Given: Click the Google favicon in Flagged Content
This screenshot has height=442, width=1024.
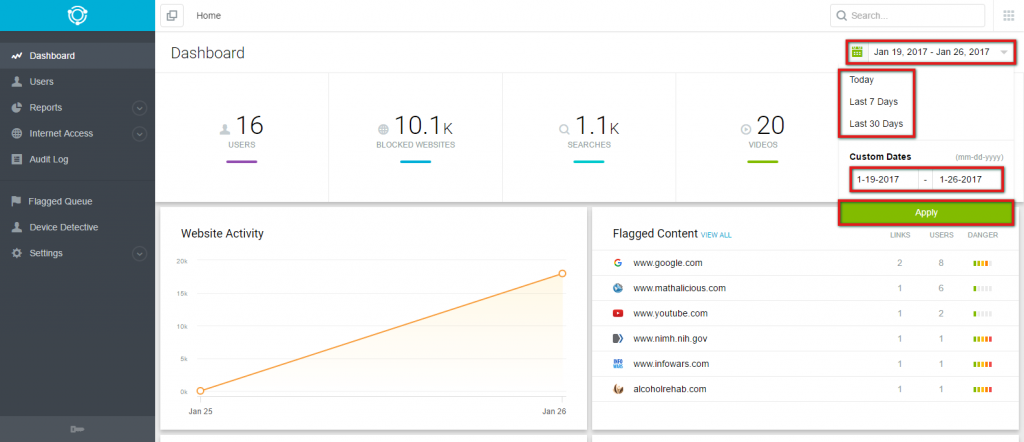Looking at the screenshot, I should (618, 263).
